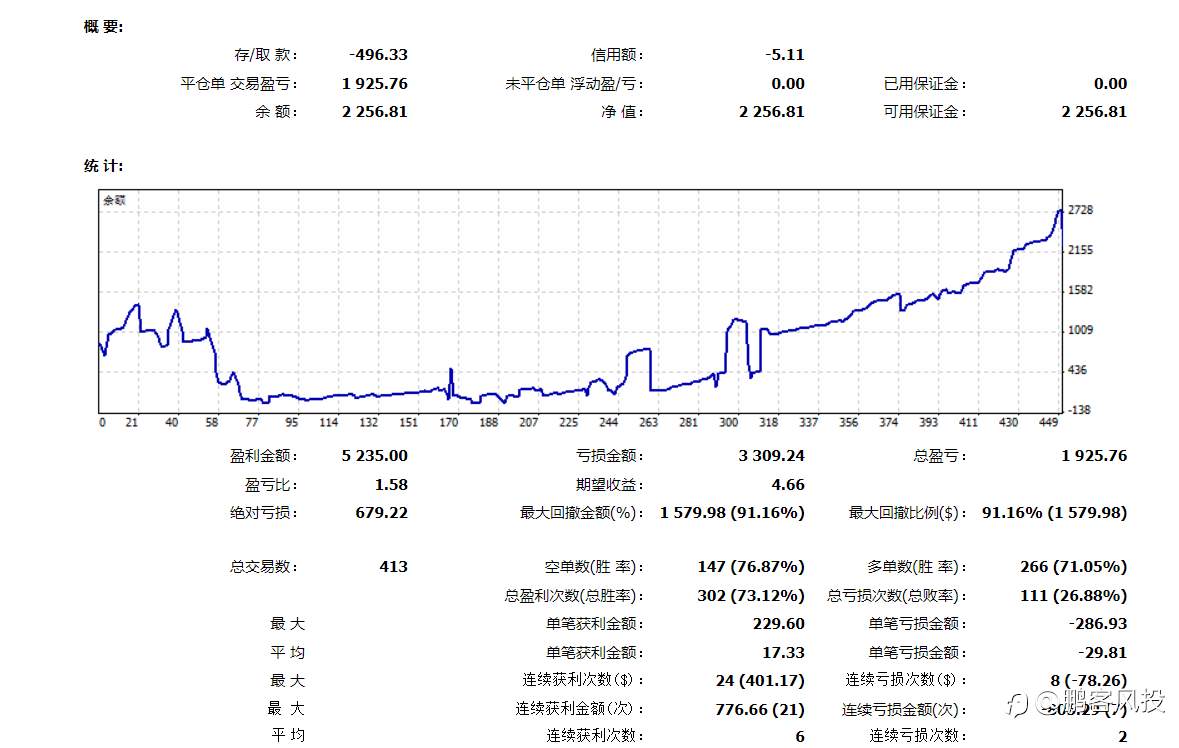This screenshot has width=1179, height=748.
Task: Click the 存/取款 label
Action: [x=266, y=55]
